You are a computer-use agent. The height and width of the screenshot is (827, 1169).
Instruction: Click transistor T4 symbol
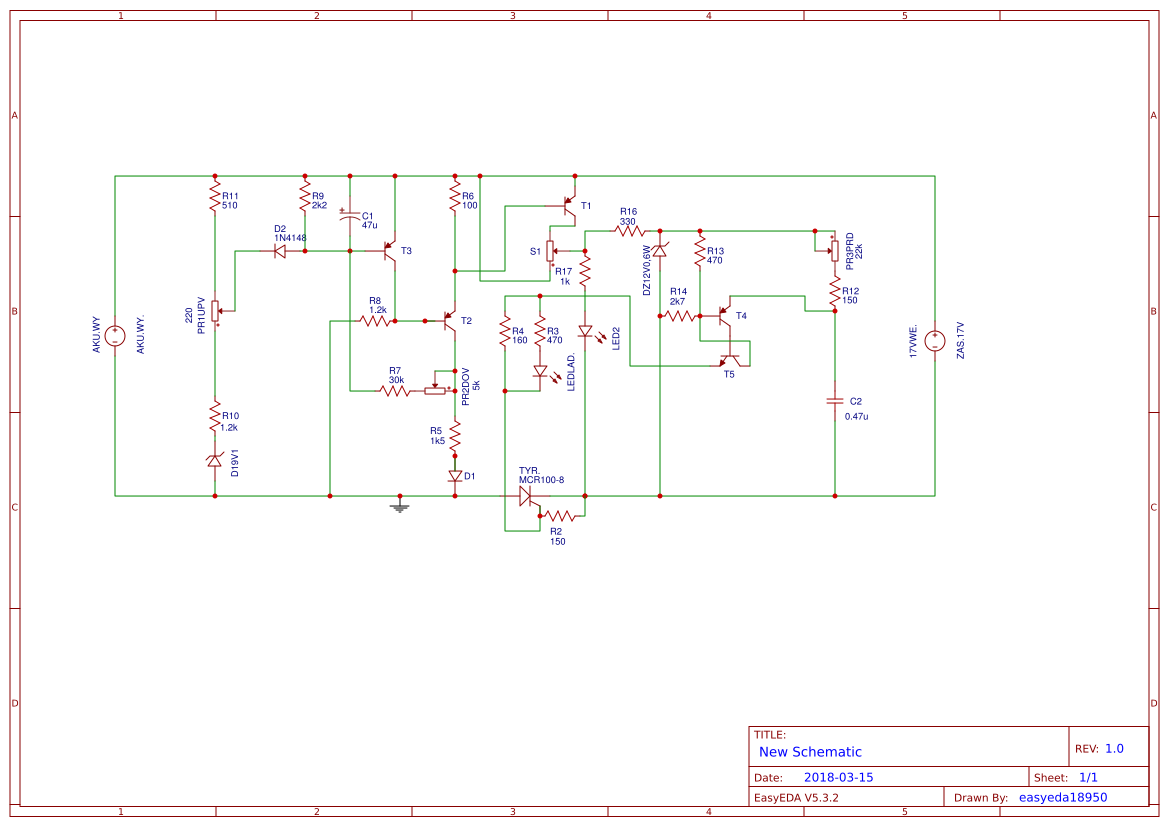[x=723, y=314]
